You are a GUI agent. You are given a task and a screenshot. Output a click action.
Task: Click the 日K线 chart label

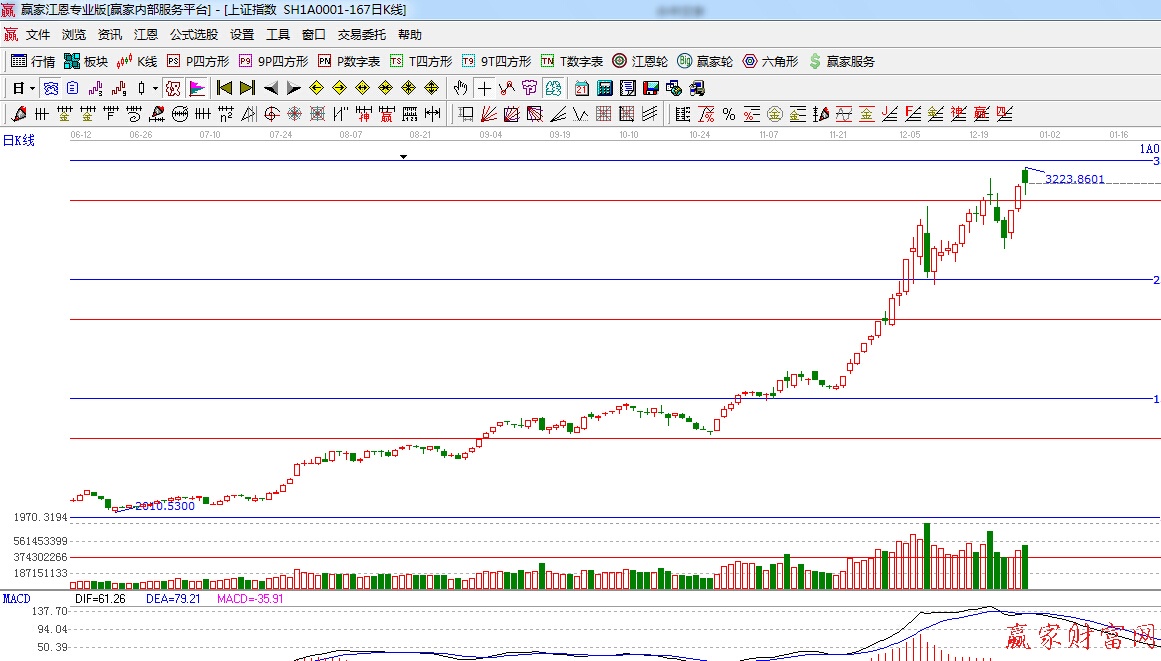(x=18, y=141)
